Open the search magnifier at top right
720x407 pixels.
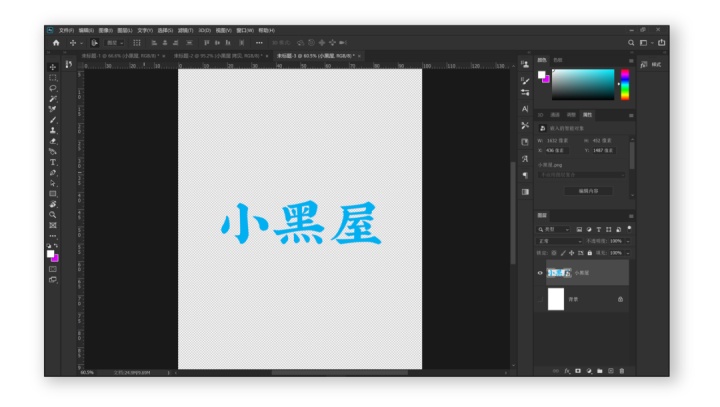tap(631, 43)
